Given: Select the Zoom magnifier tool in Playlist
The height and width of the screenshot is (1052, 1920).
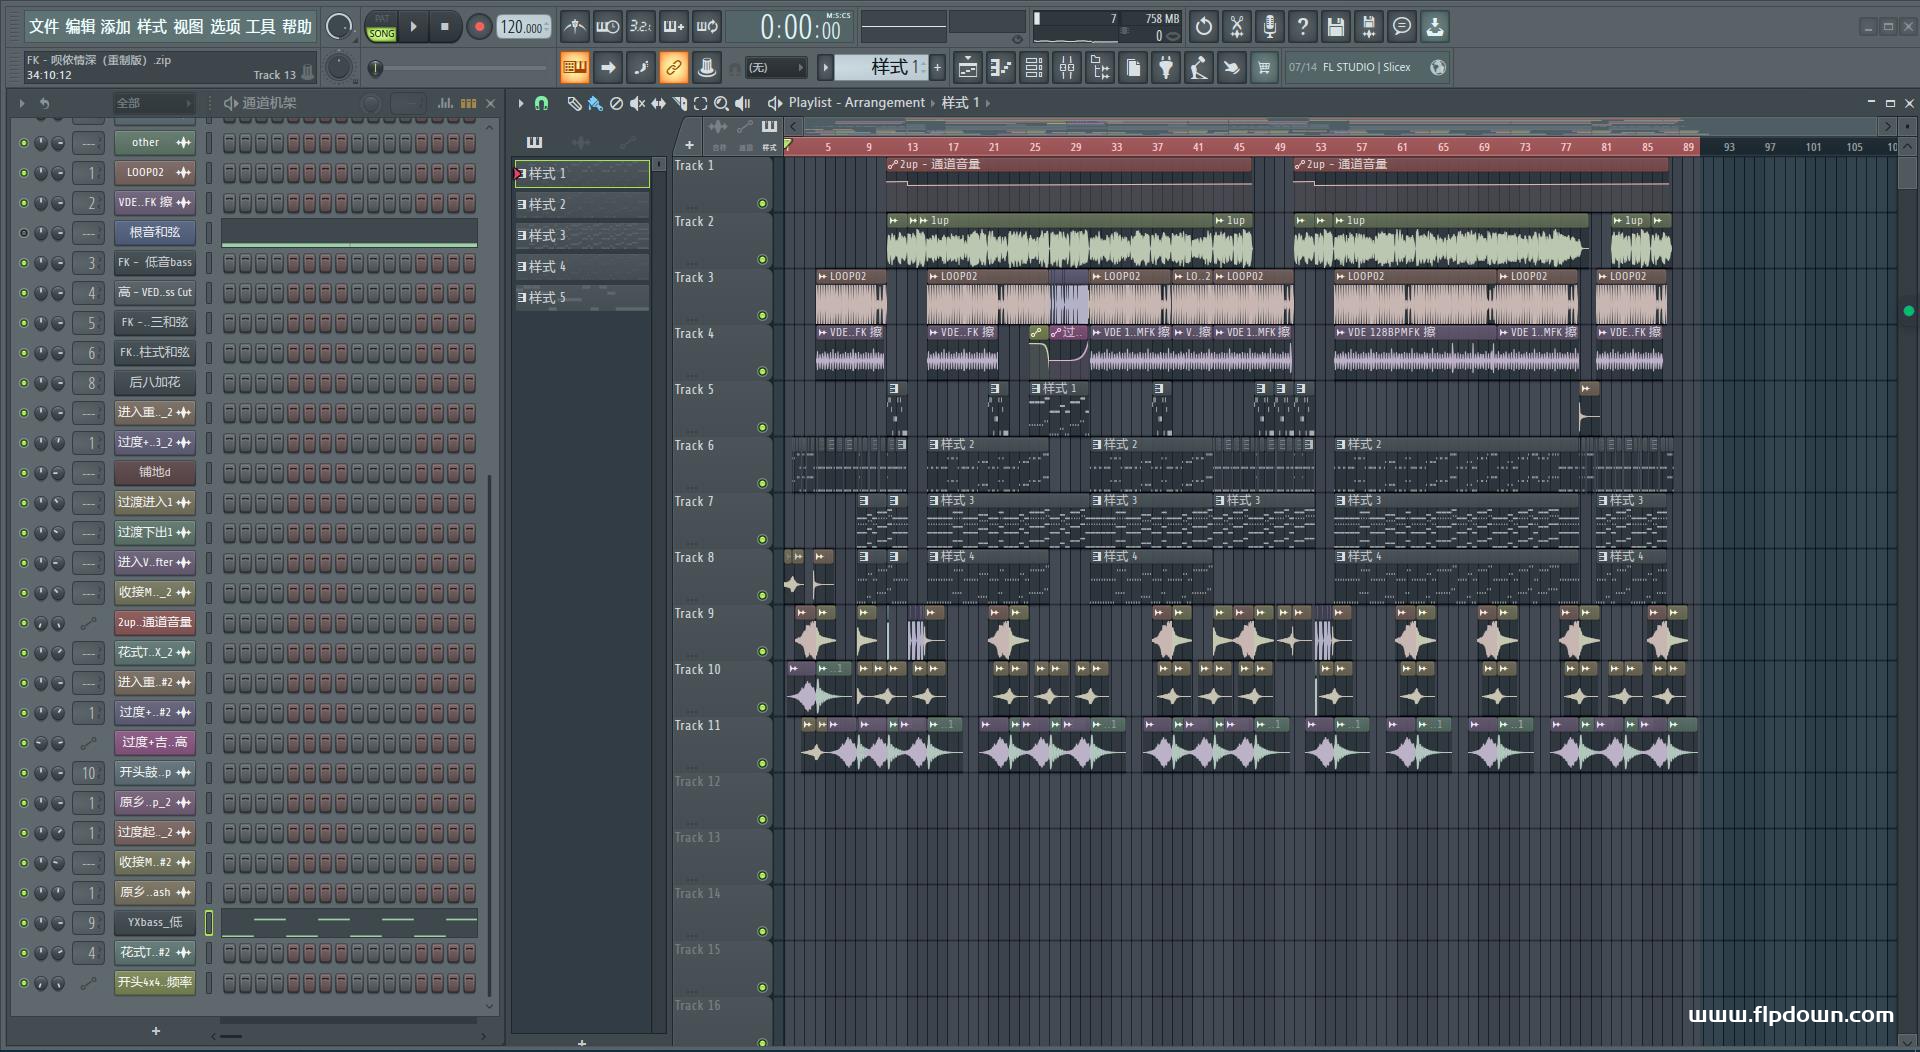Looking at the screenshot, I should coord(721,103).
